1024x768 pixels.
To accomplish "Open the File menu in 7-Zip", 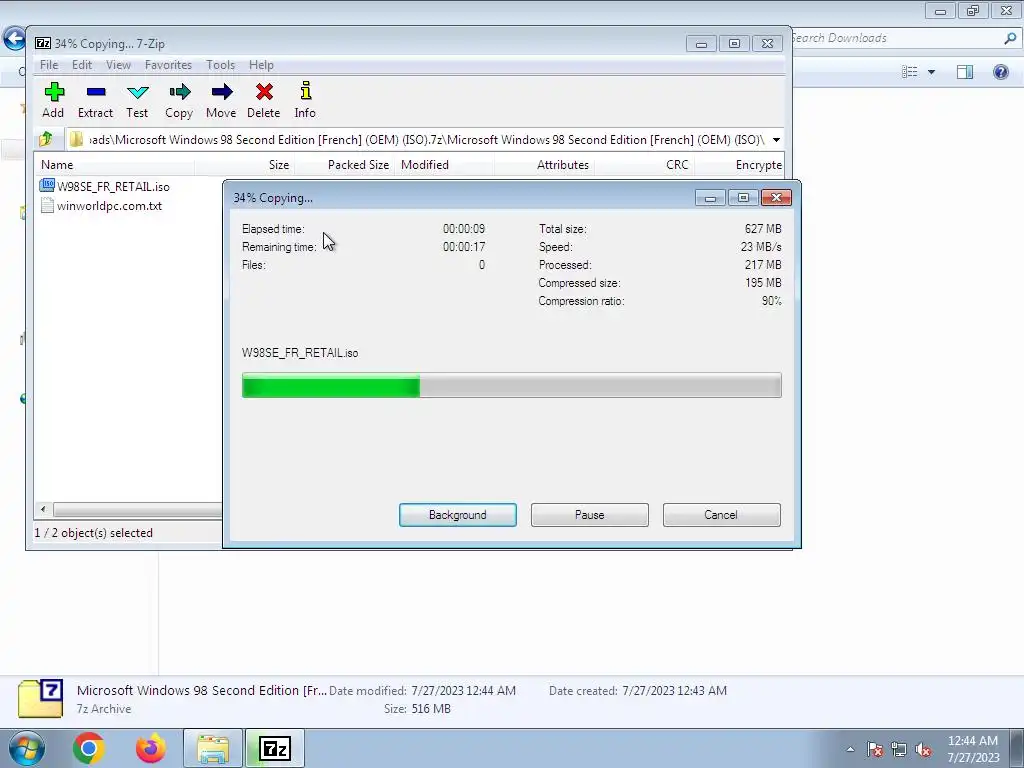I will tap(49, 65).
